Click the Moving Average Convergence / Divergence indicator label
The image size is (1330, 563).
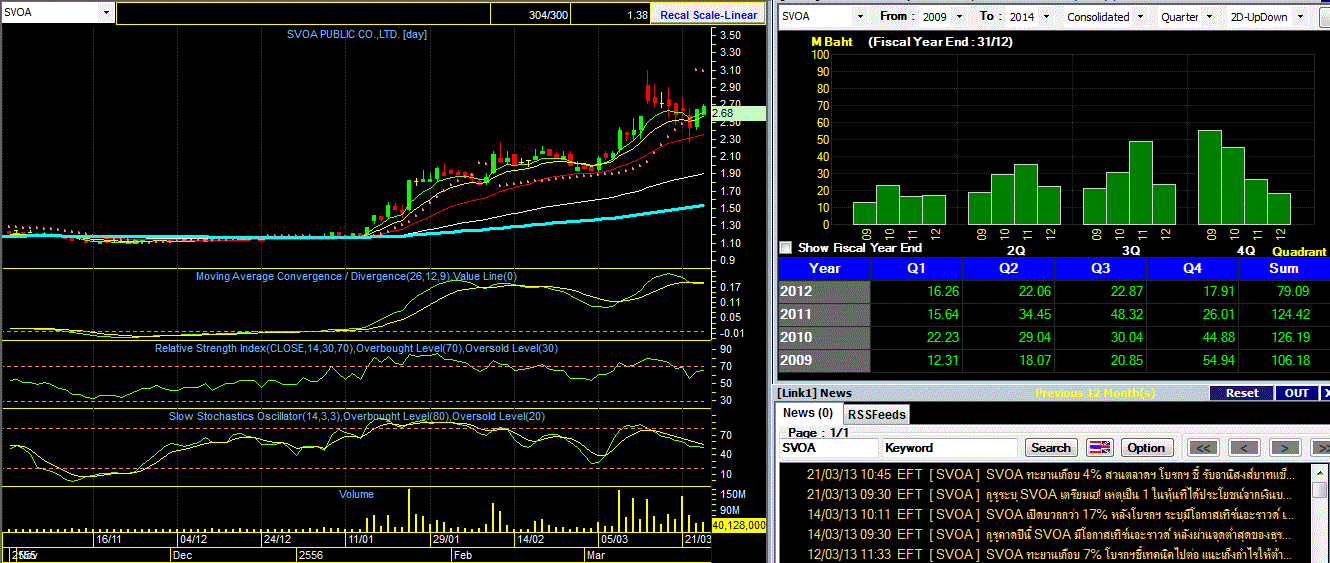[x=357, y=276]
